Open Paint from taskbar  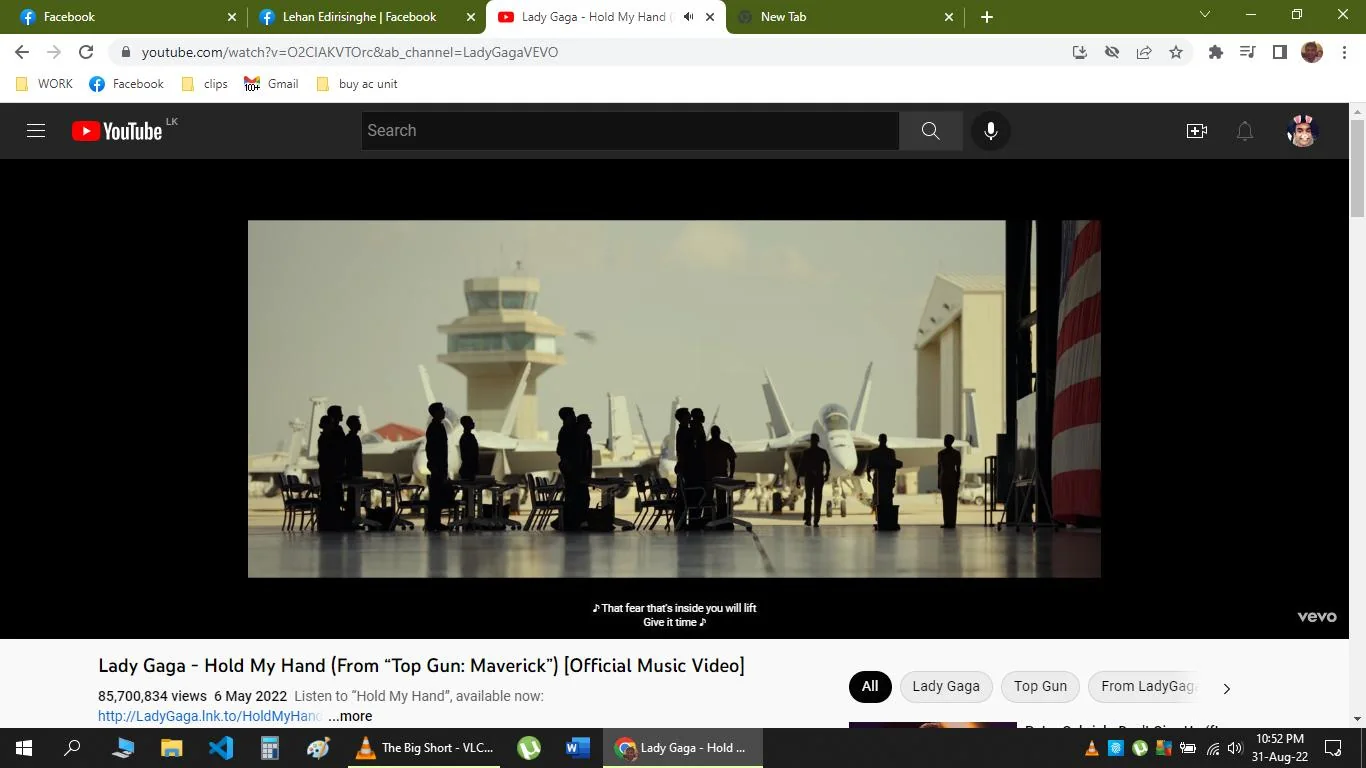[318, 748]
